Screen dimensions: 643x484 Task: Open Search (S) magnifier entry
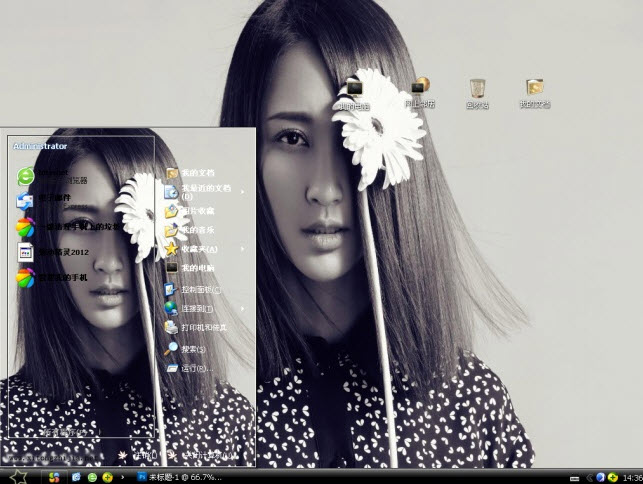[x=185, y=349]
